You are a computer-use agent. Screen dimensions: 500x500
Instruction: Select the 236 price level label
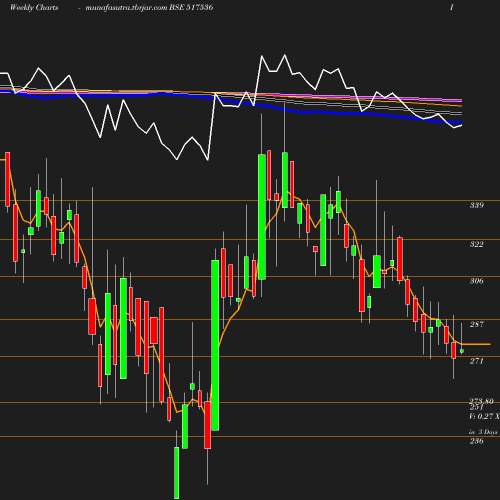coord(477,441)
